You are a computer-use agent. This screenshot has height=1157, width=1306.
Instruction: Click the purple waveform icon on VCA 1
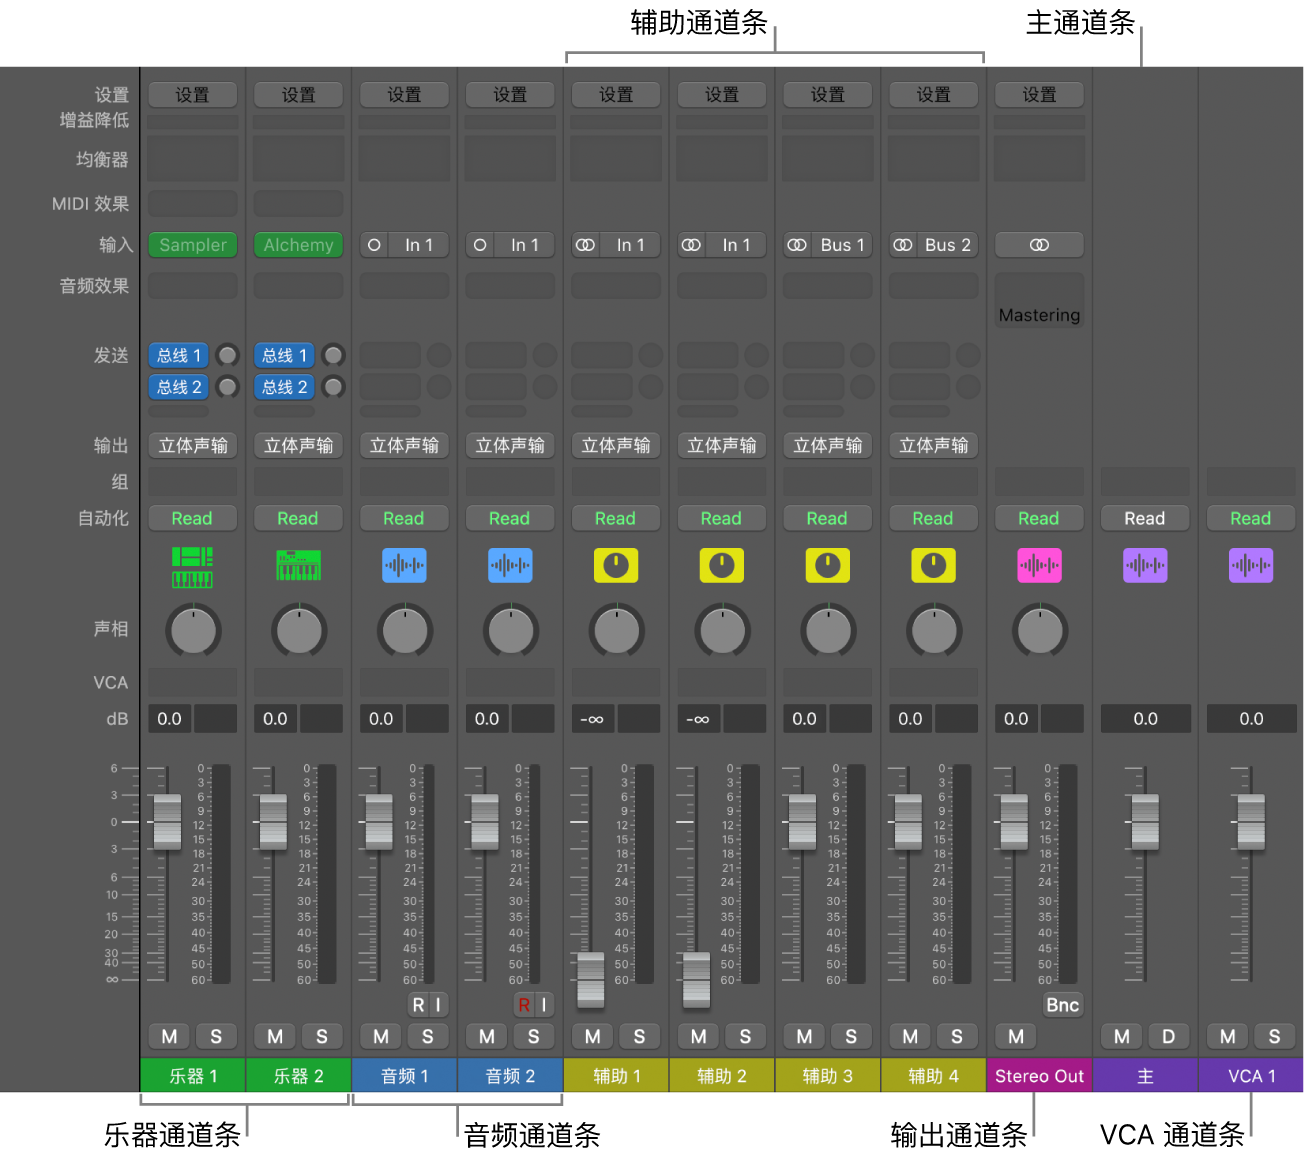click(x=1251, y=565)
